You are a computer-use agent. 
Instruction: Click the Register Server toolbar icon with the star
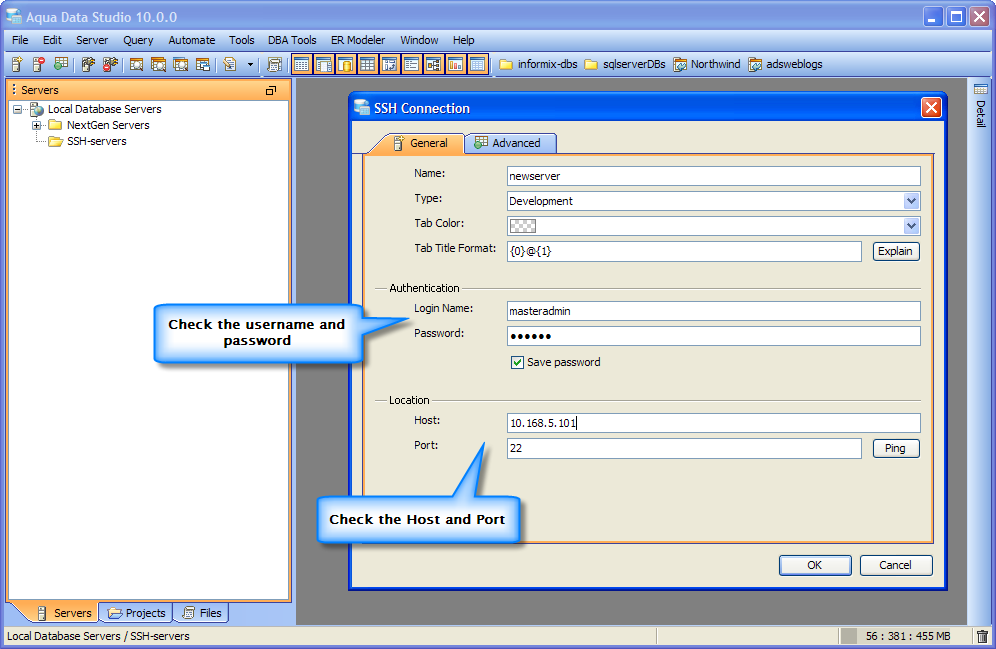coord(17,64)
